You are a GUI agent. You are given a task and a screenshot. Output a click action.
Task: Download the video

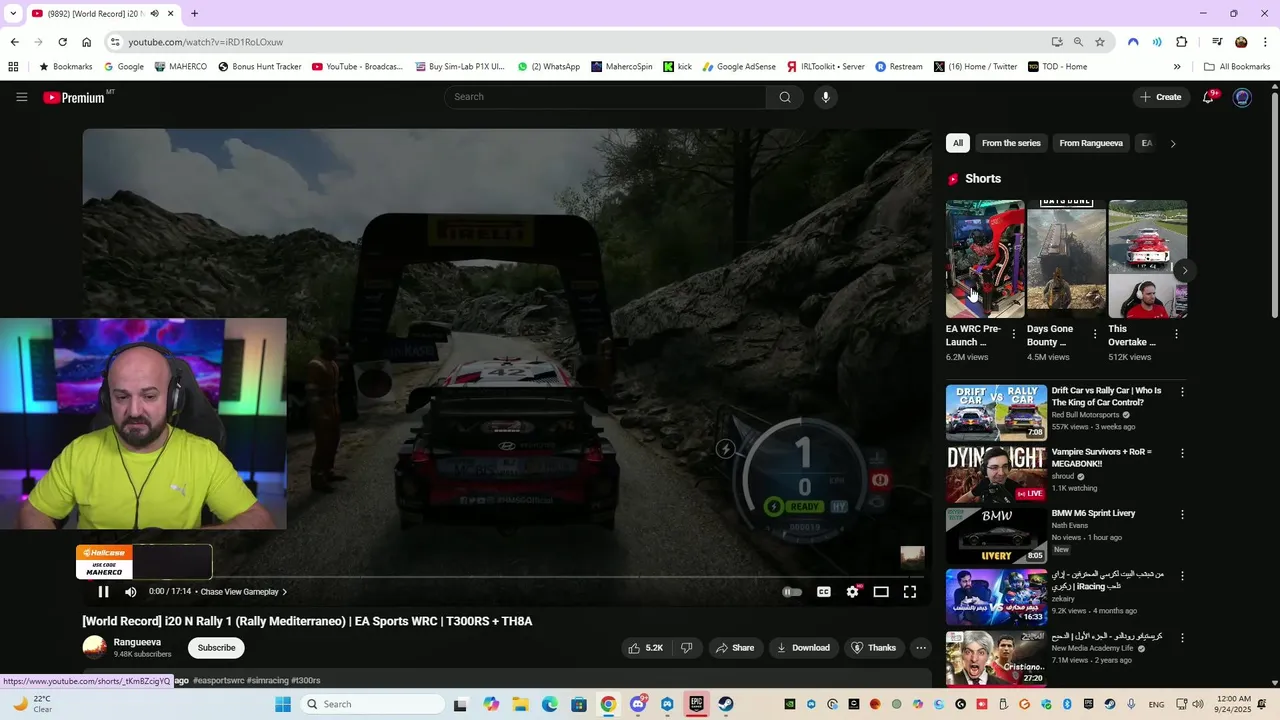[804, 648]
